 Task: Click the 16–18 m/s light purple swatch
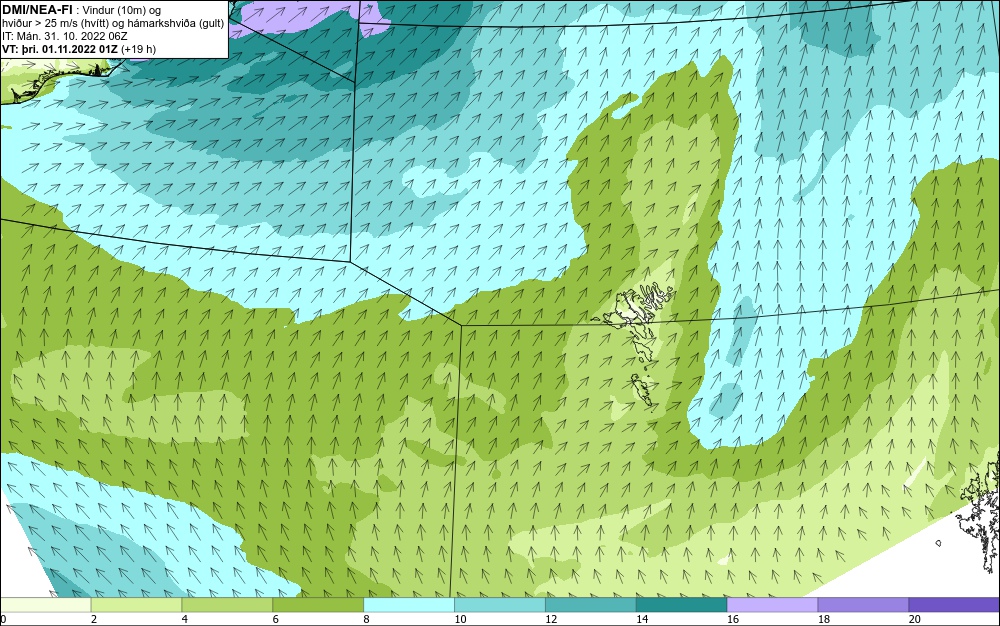[x=772, y=605]
